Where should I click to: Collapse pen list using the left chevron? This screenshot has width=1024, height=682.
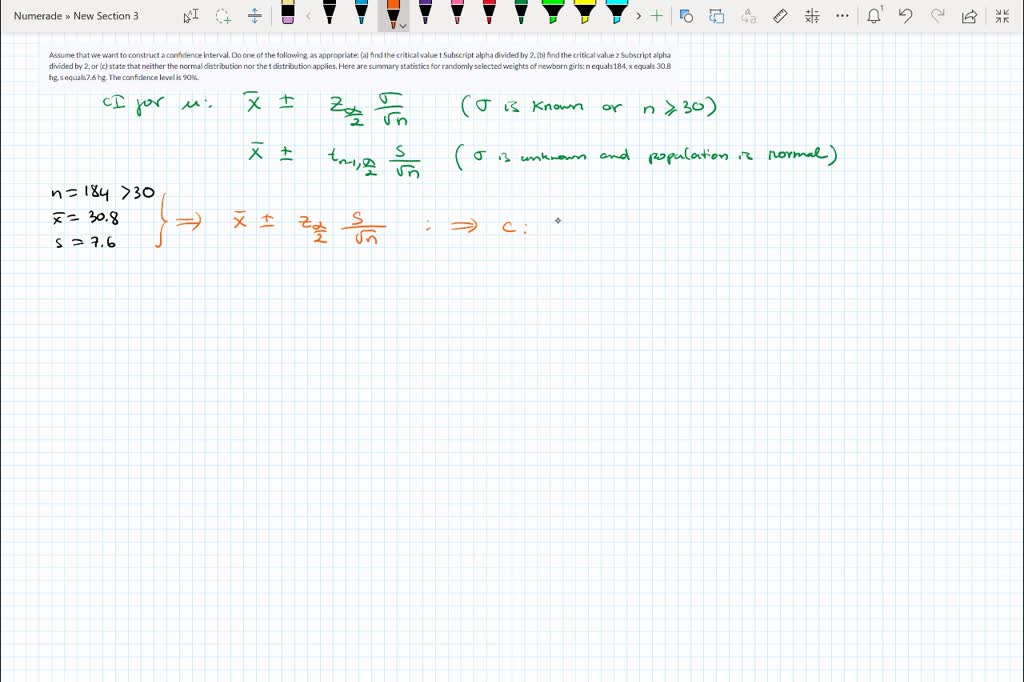click(x=308, y=15)
